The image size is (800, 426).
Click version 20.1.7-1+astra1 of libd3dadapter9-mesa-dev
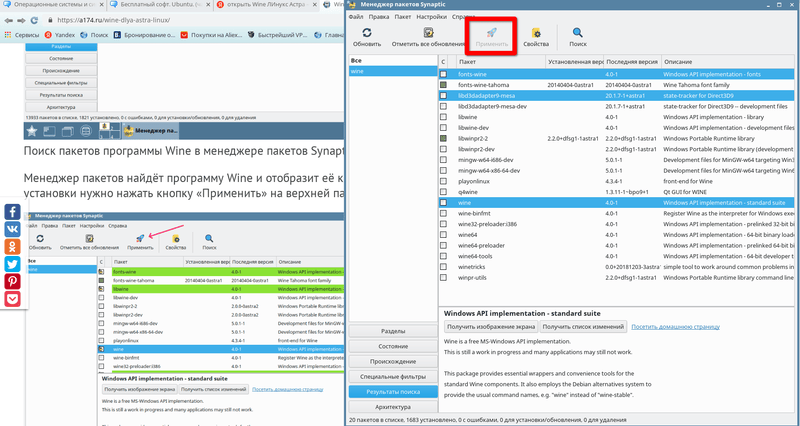coord(626,106)
